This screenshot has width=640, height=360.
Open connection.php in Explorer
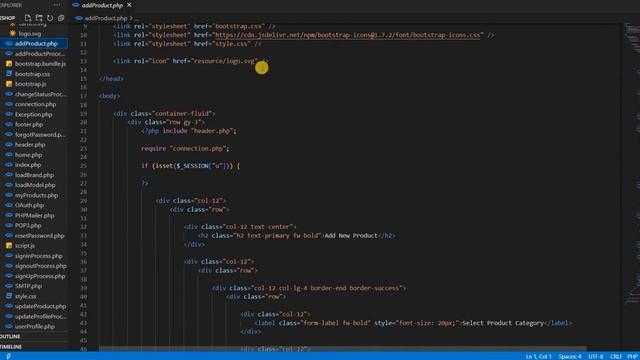(x=35, y=104)
